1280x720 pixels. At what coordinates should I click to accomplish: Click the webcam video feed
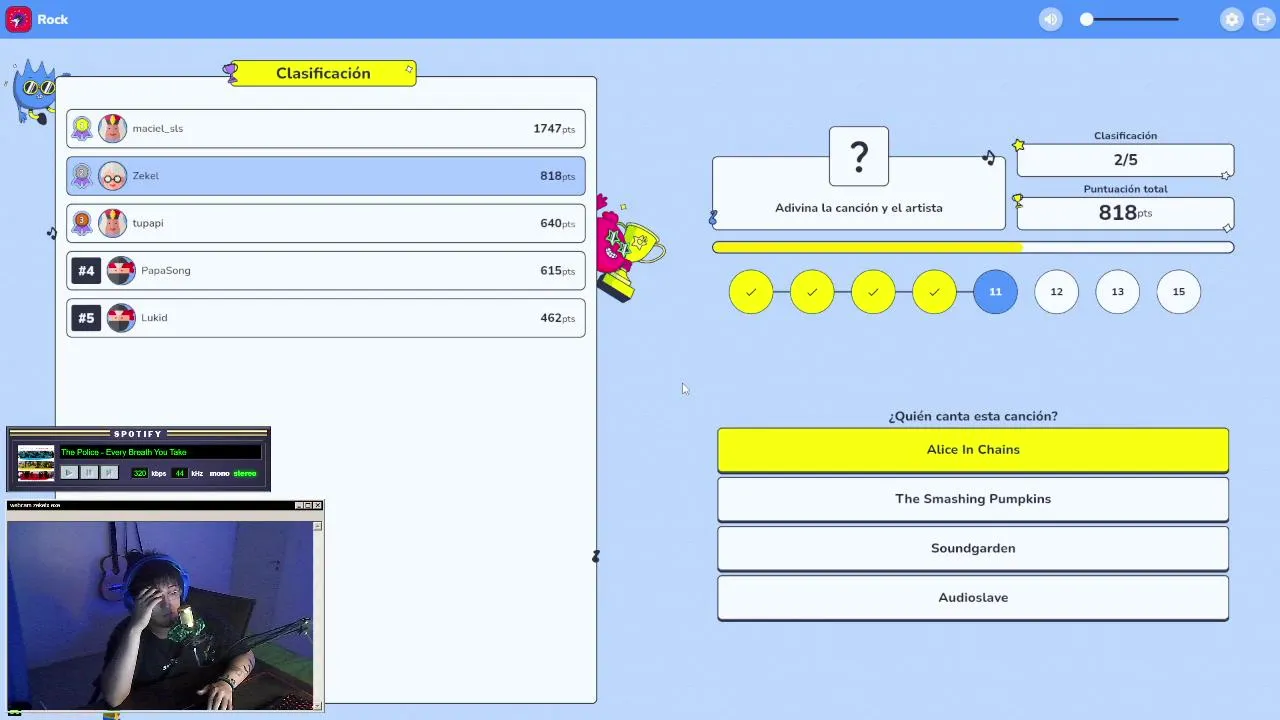tap(160, 615)
